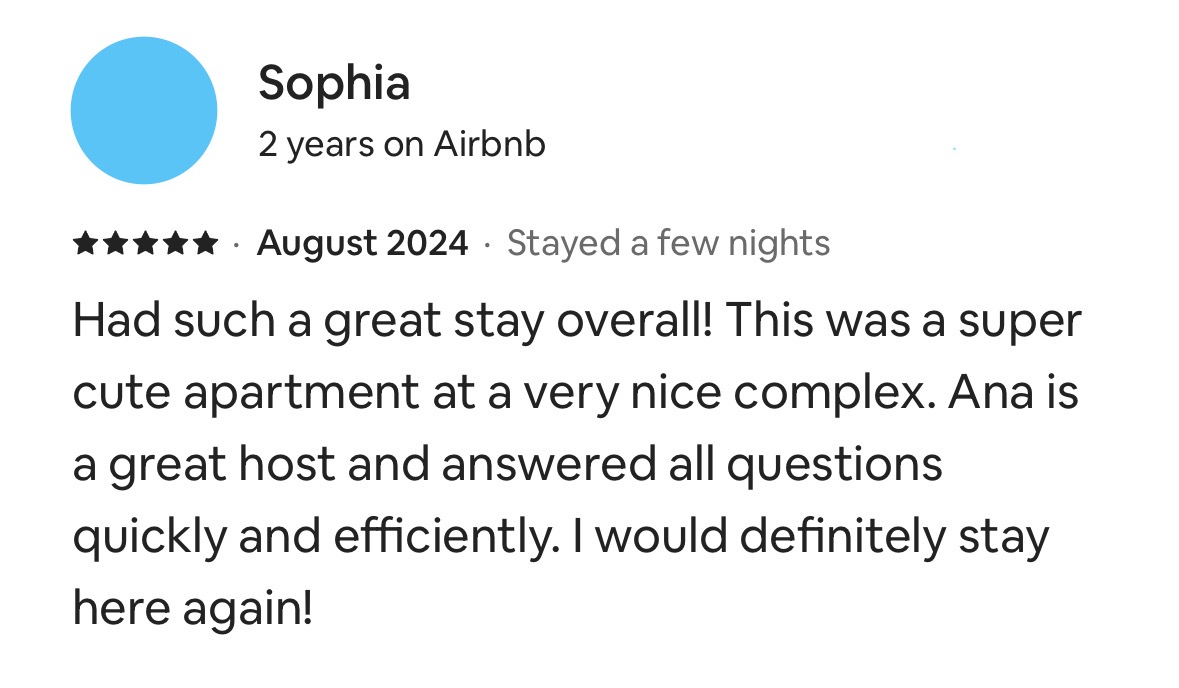Open the reviewer name Sophia

click(x=335, y=83)
